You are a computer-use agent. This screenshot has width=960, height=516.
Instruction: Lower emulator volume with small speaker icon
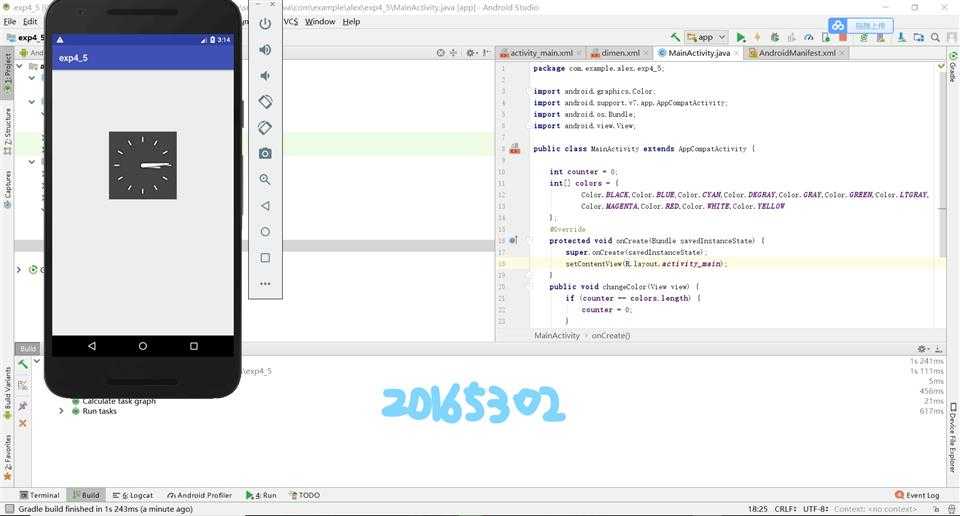pyautogui.click(x=265, y=76)
